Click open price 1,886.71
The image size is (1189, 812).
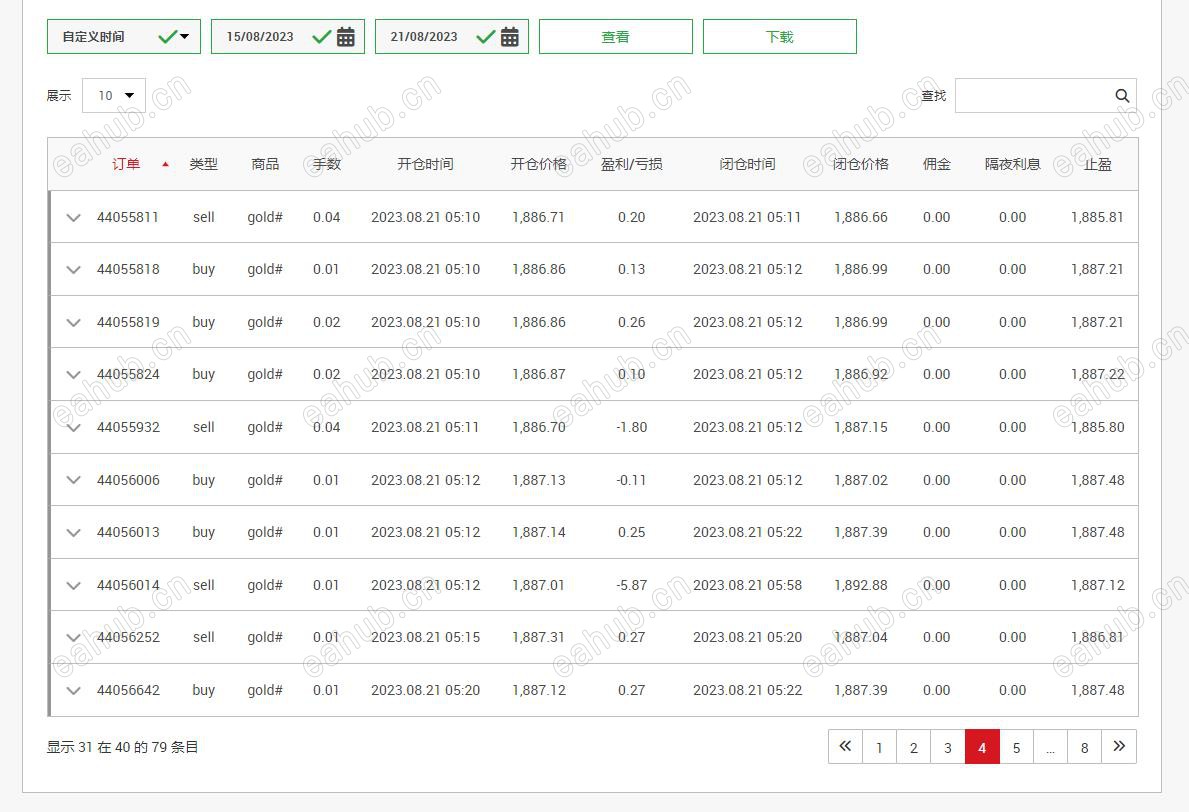[539, 217]
